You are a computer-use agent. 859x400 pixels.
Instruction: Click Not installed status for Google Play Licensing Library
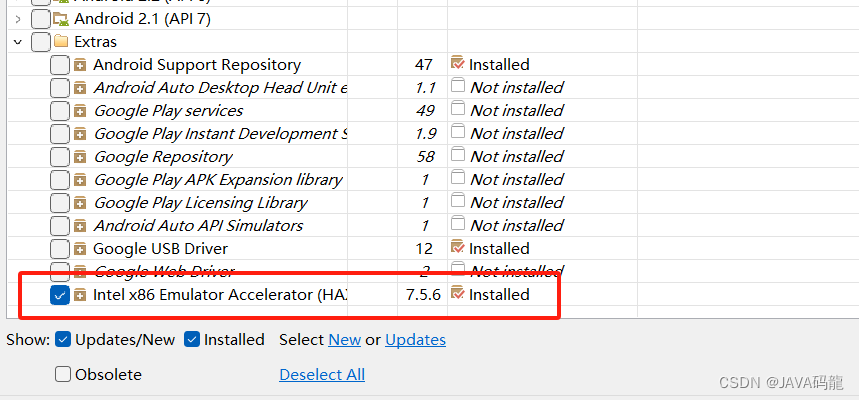point(517,203)
